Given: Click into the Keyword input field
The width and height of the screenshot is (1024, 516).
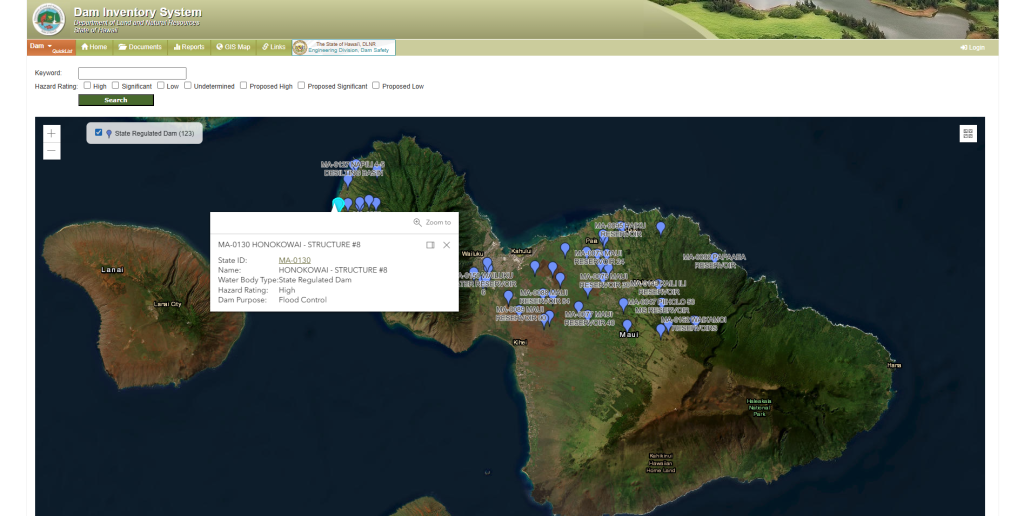Looking at the screenshot, I should [x=132, y=73].
